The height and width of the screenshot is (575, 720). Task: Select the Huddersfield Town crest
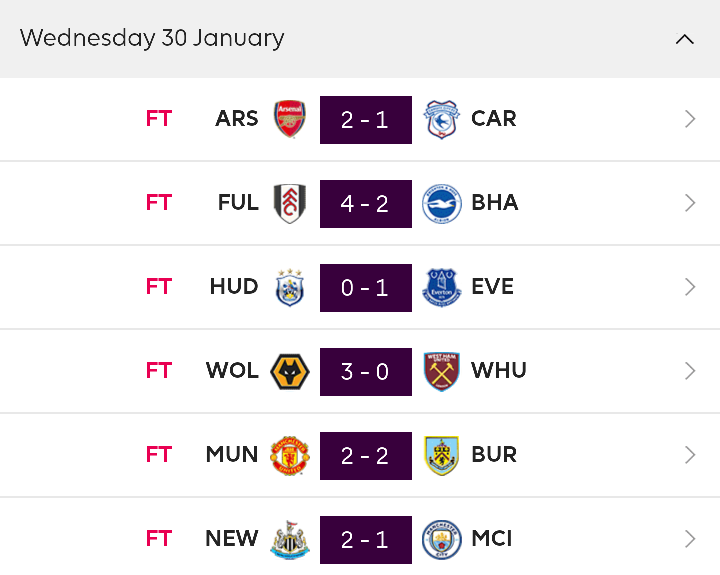pos(290,288)
